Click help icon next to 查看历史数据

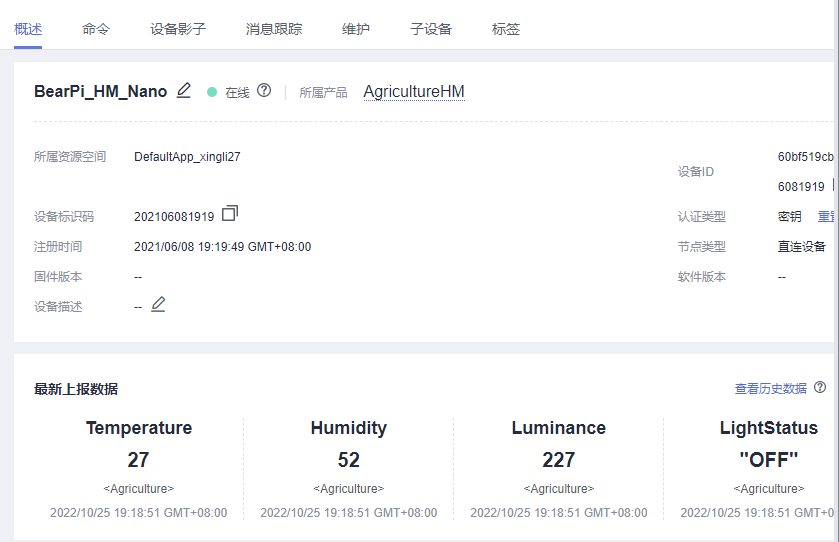[820, 388]
